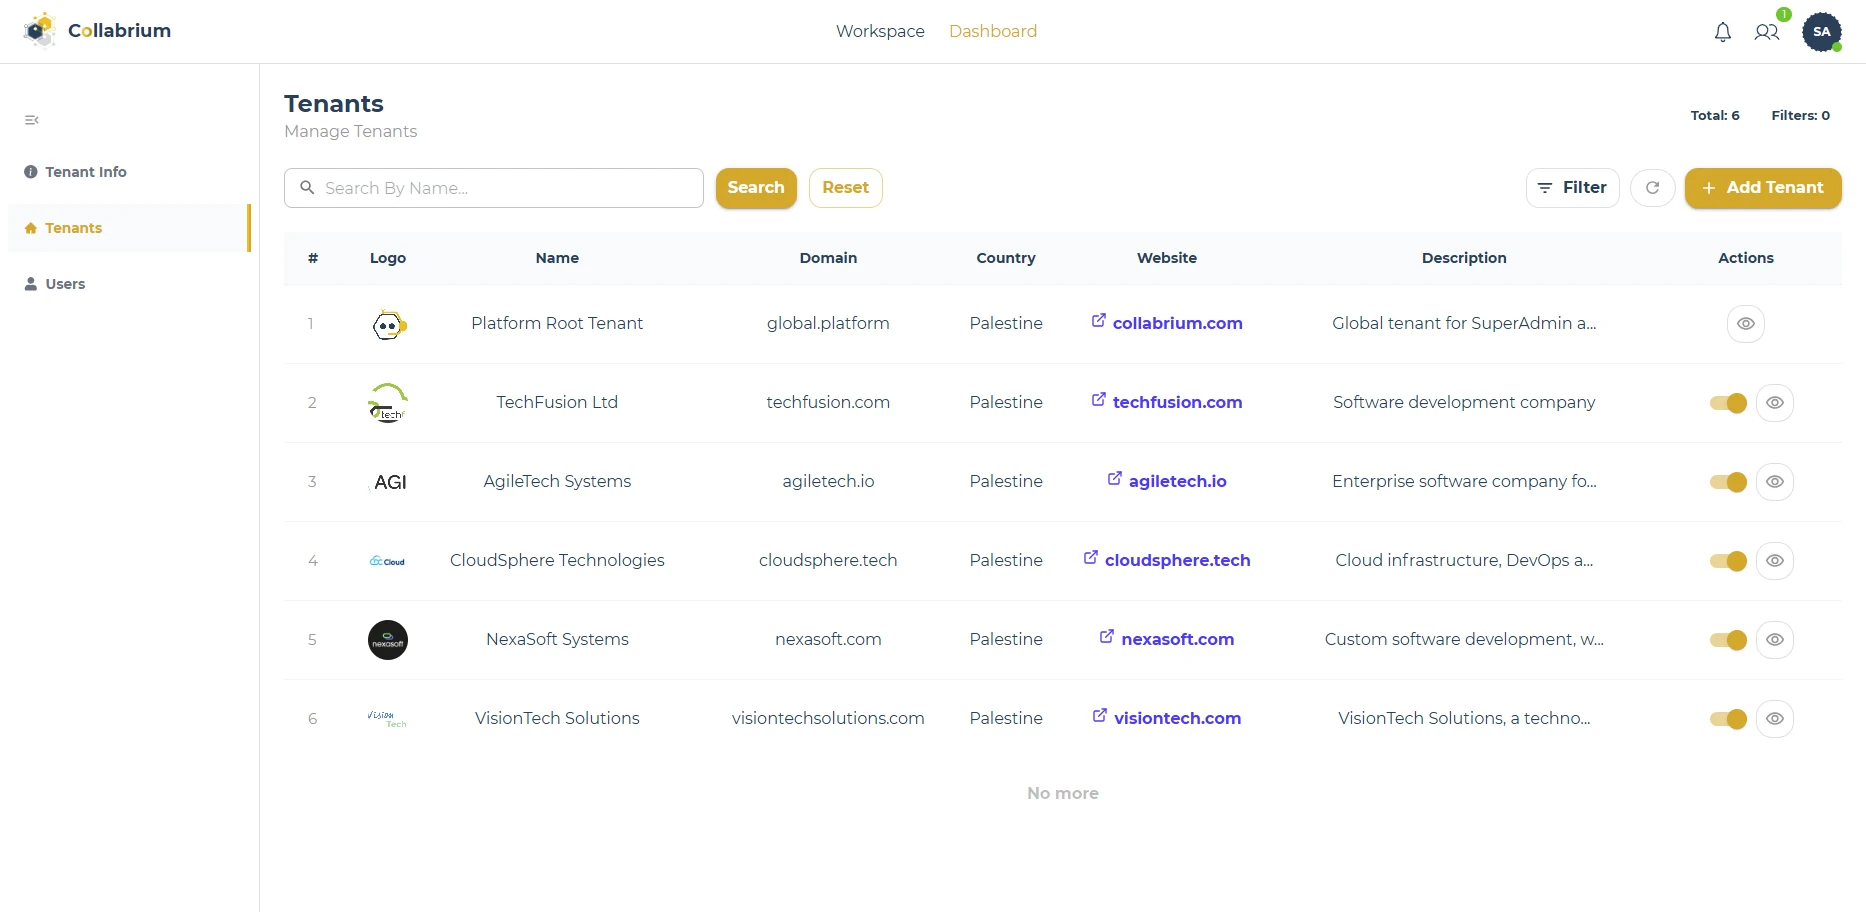Disable the AgileTech Systems tenant toggle
Viewport: 1866px width, 912px height.
(x=1728, y=482)
